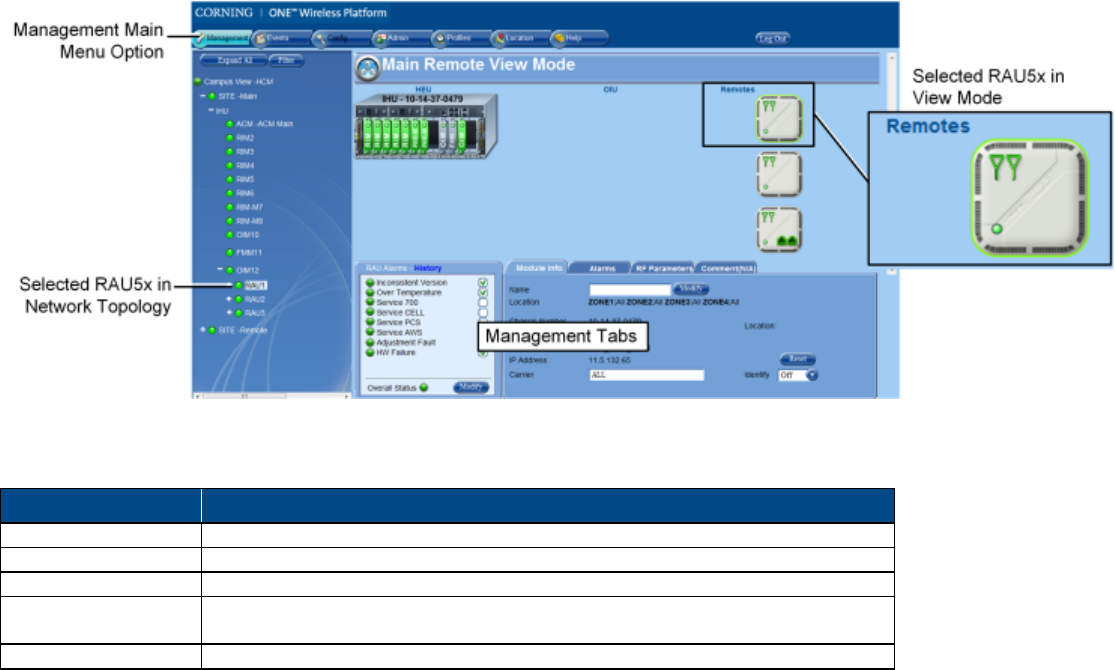Switch to the Module Info tab
Viewport: 1115px width, 670px height.
click(x=538, y=268)
